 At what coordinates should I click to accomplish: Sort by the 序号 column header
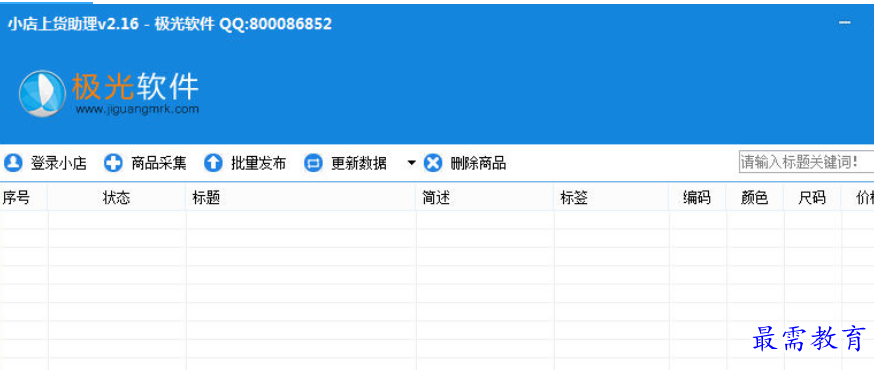pos(23,198)
